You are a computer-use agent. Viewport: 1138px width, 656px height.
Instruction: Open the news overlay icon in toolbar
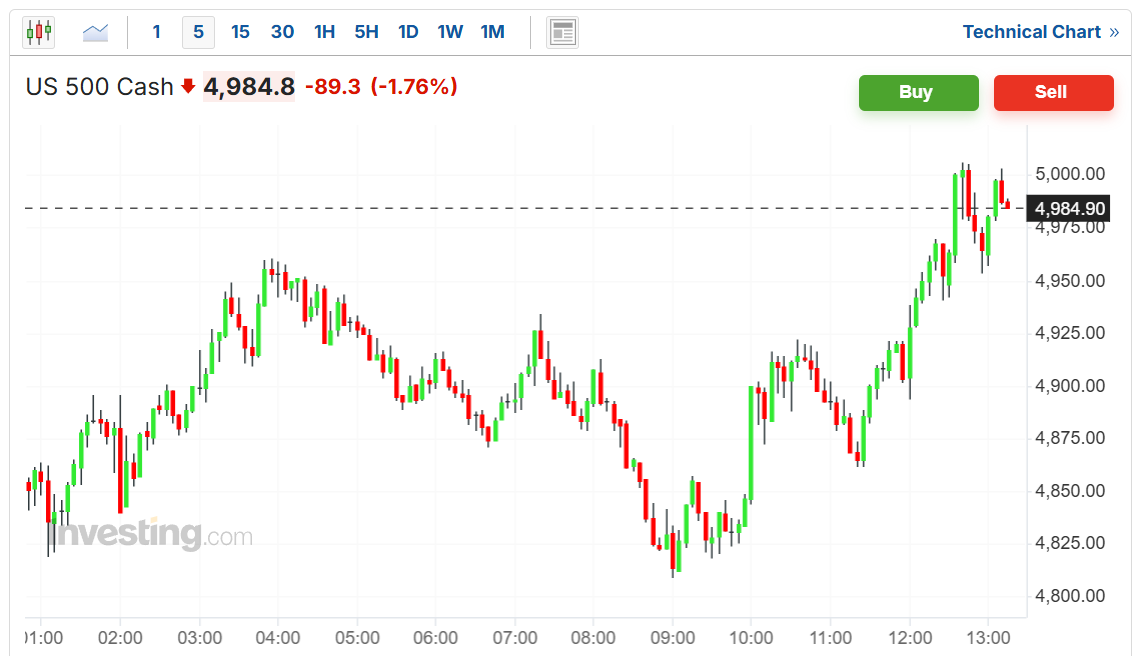(562, 33)
